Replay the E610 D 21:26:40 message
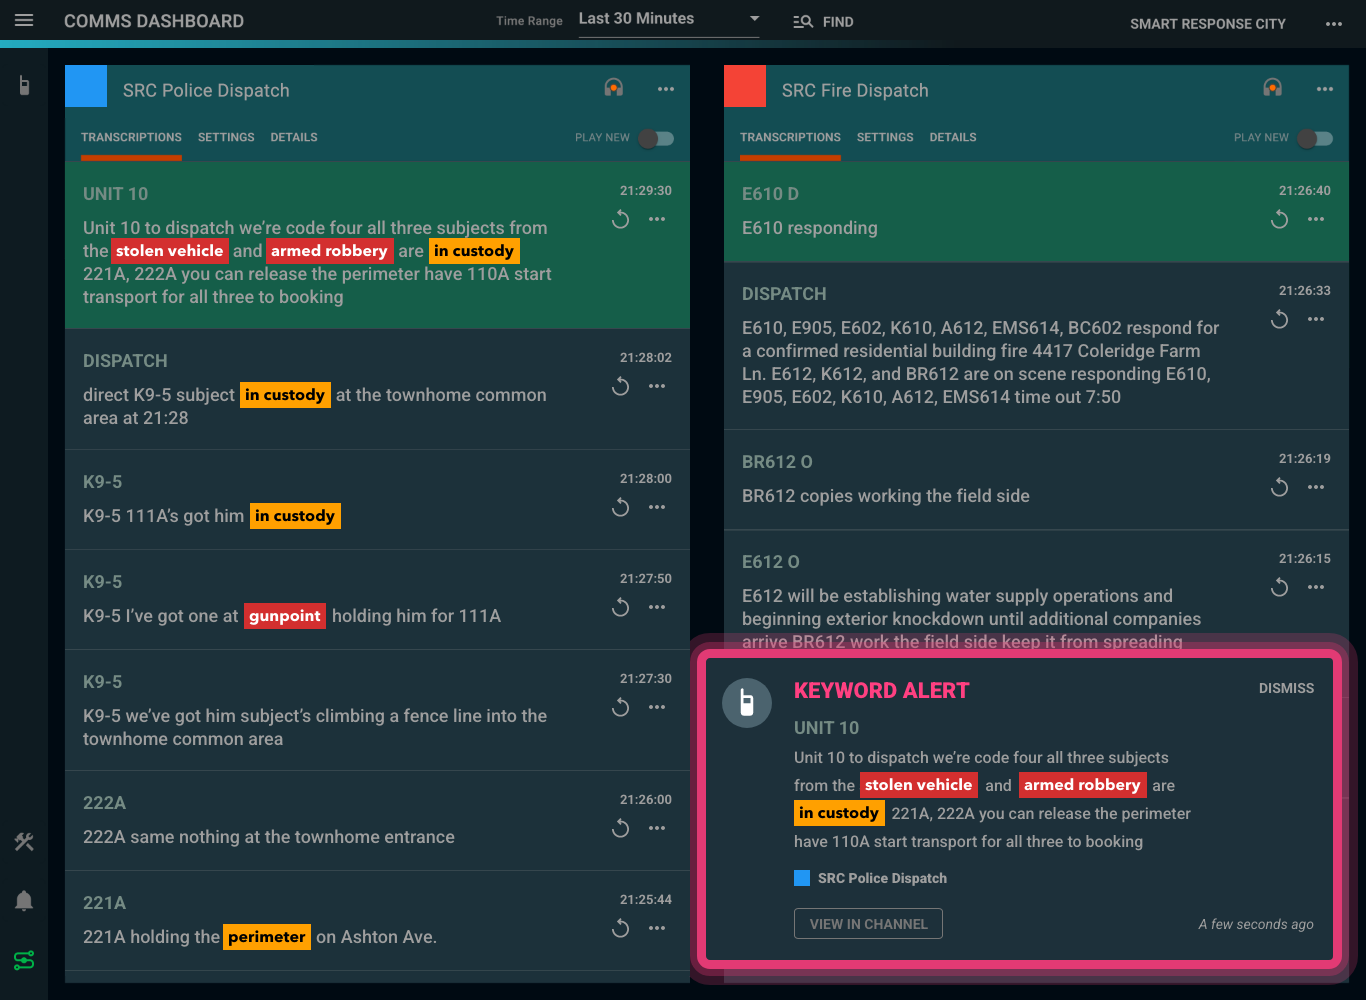The image size is (1366, 1000). point(1280,219)
